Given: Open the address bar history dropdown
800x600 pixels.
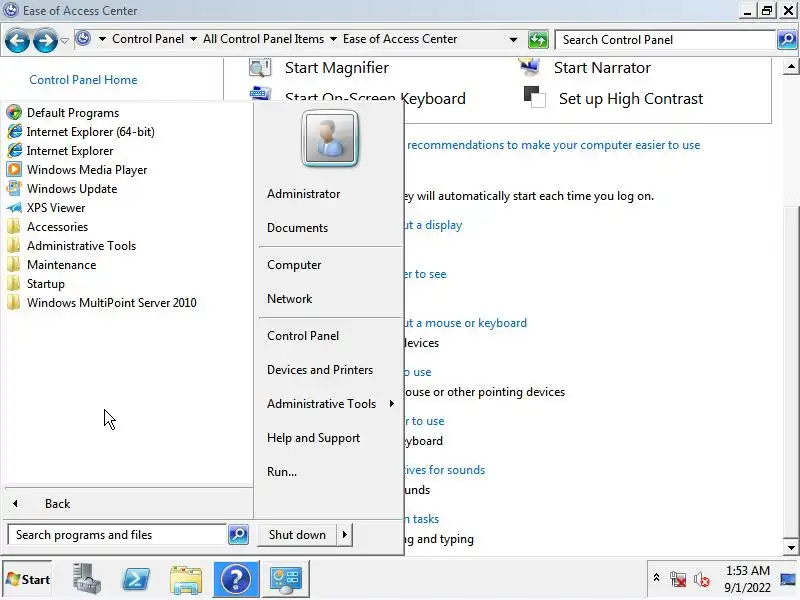Looking at the screenshot, I should [x=513, y=39].
